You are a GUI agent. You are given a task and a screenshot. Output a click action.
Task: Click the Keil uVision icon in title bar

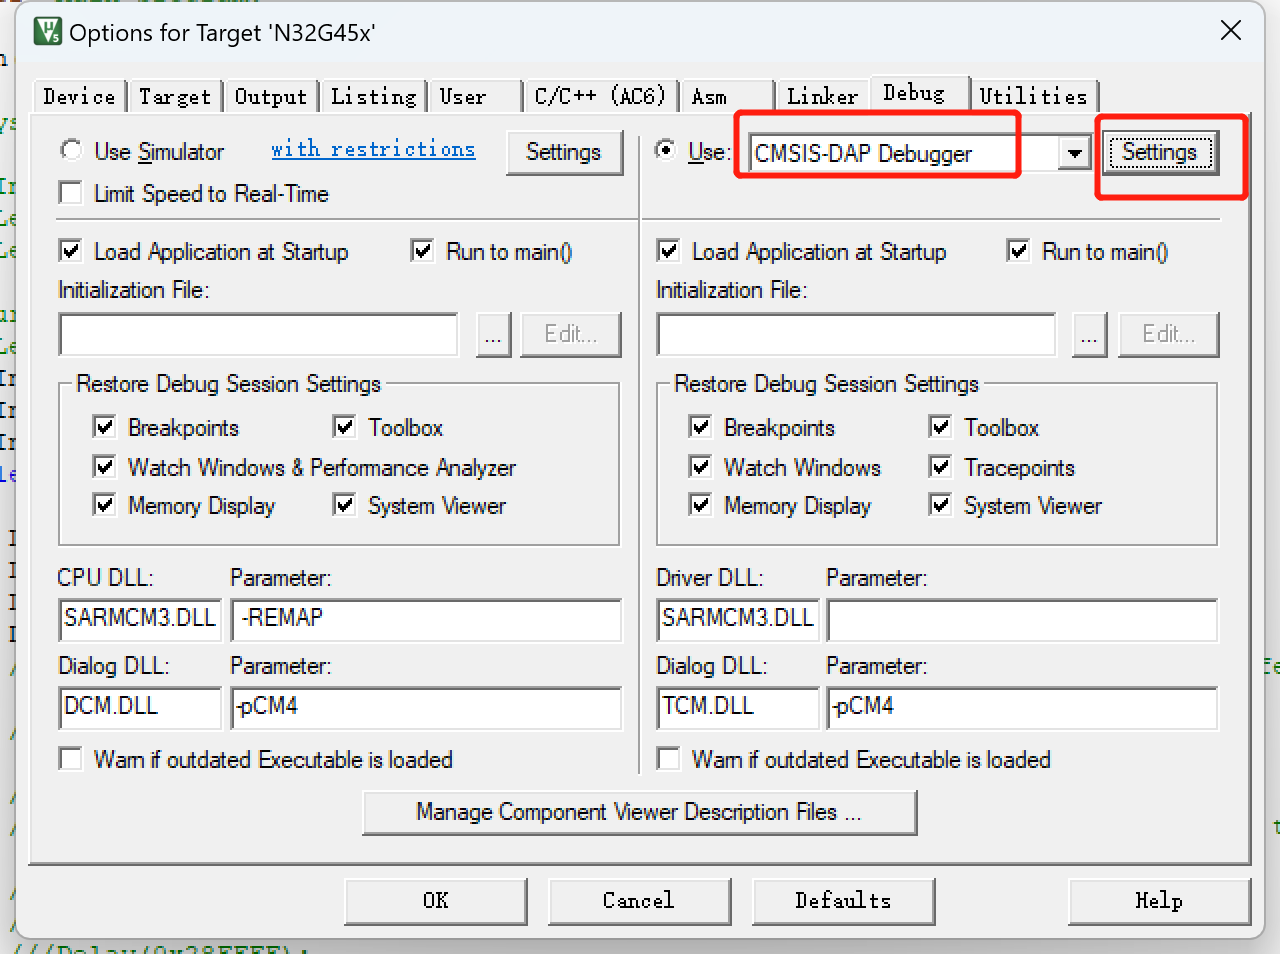point(47,32)
